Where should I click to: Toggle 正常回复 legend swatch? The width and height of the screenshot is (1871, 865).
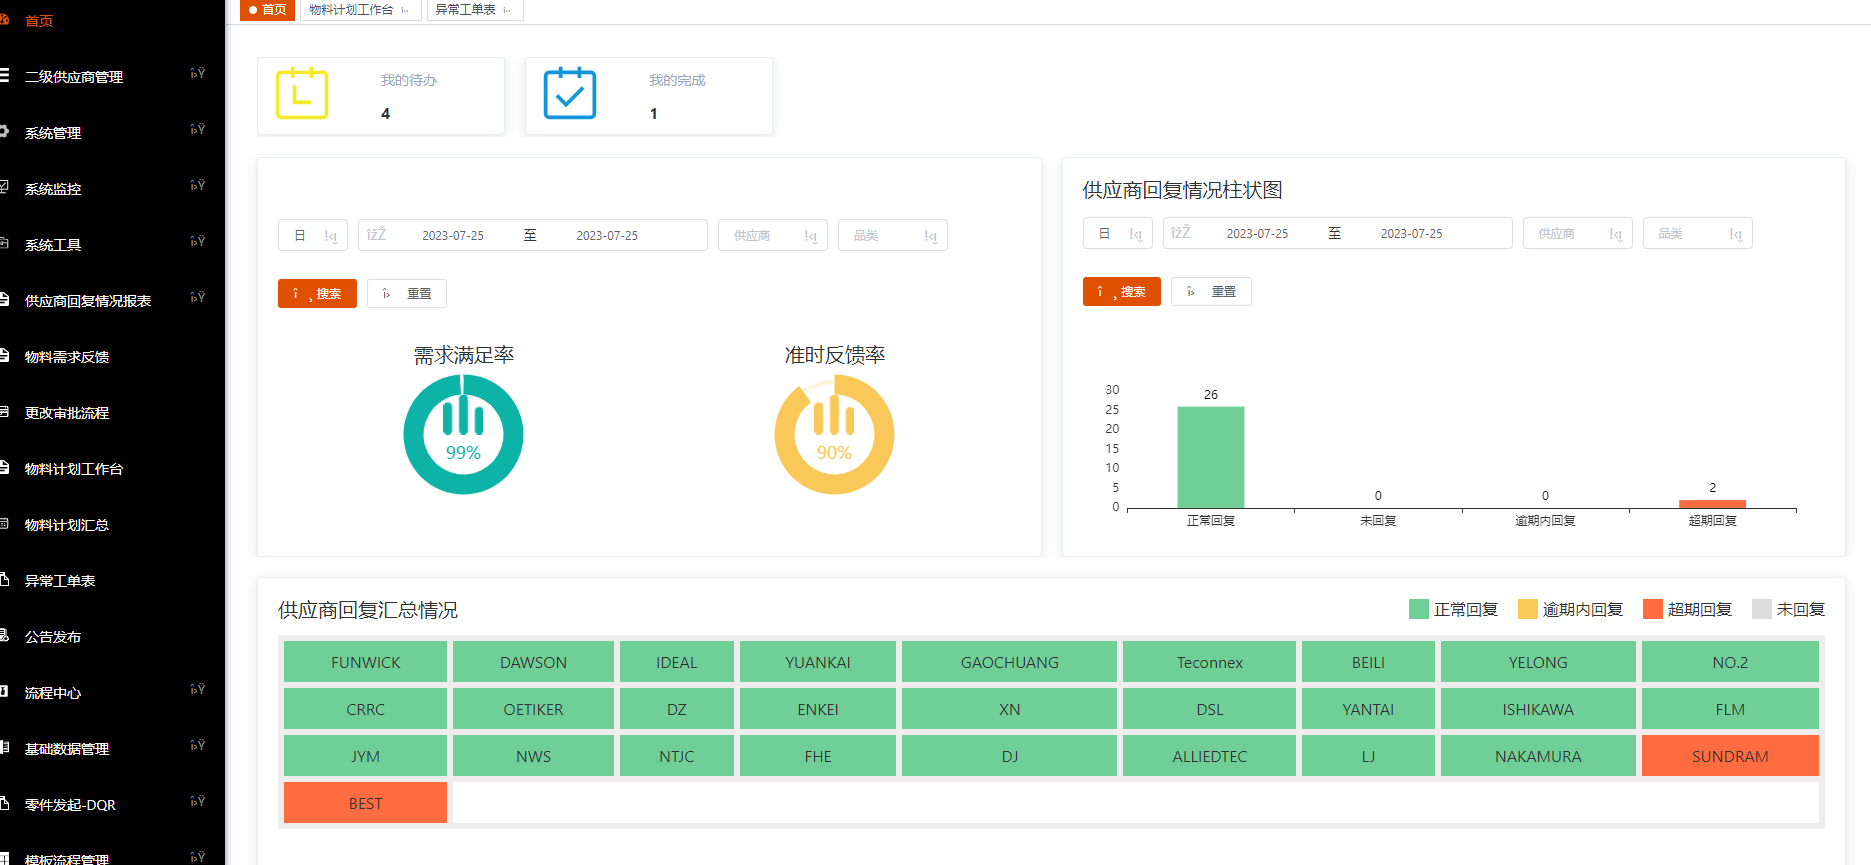tap(1419, 609)
